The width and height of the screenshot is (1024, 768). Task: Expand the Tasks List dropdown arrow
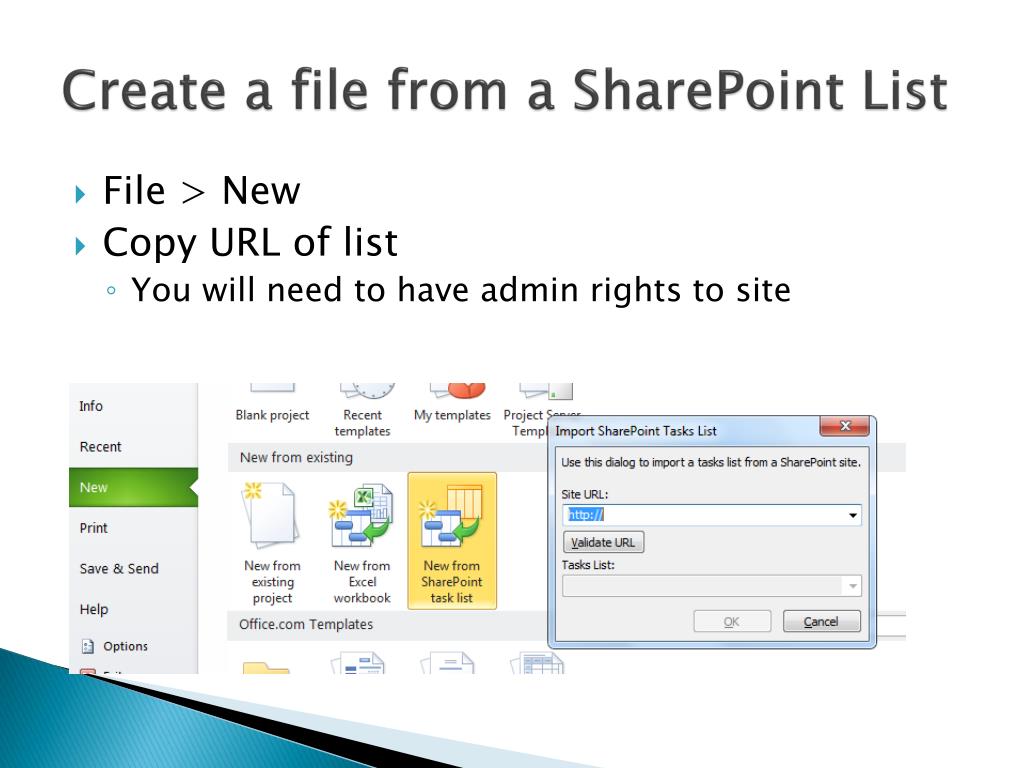tap(852, 586)
